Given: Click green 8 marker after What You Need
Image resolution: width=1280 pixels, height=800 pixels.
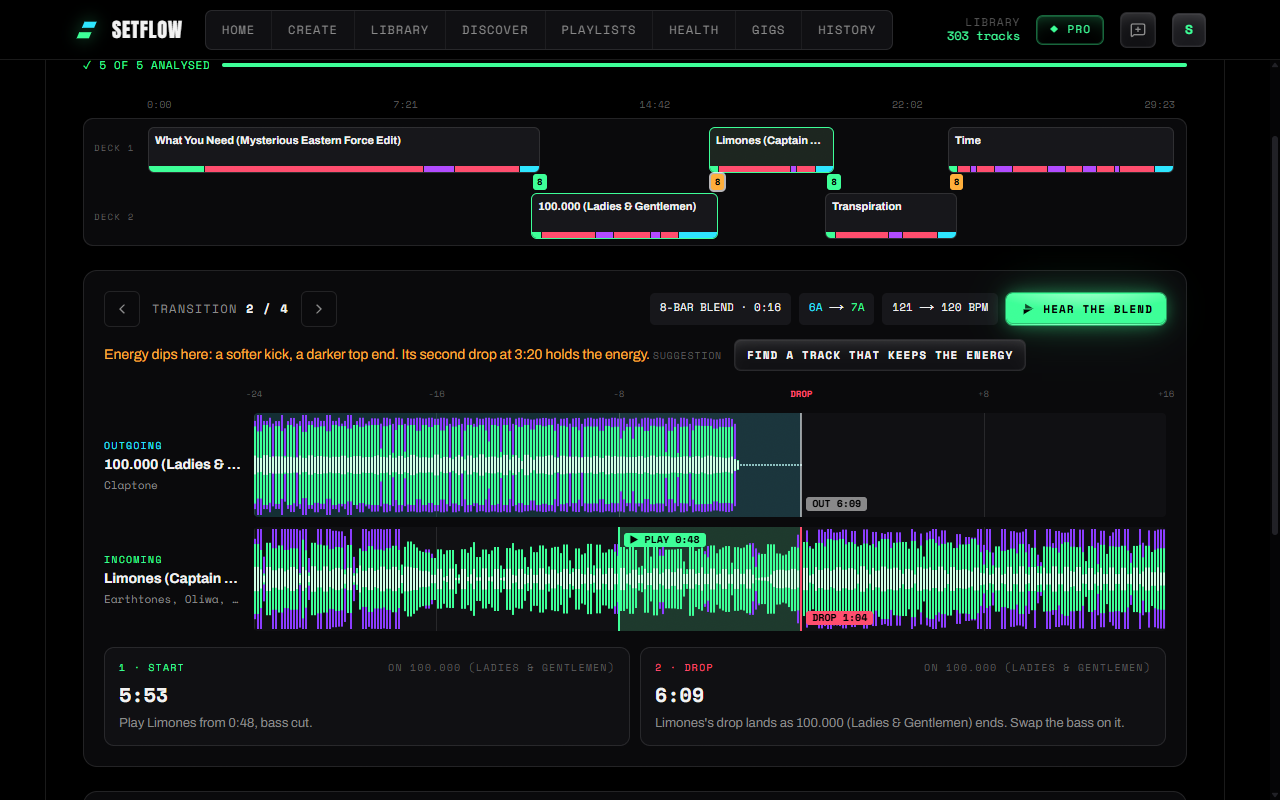Looking at the screenshot, I should (540, 182).
